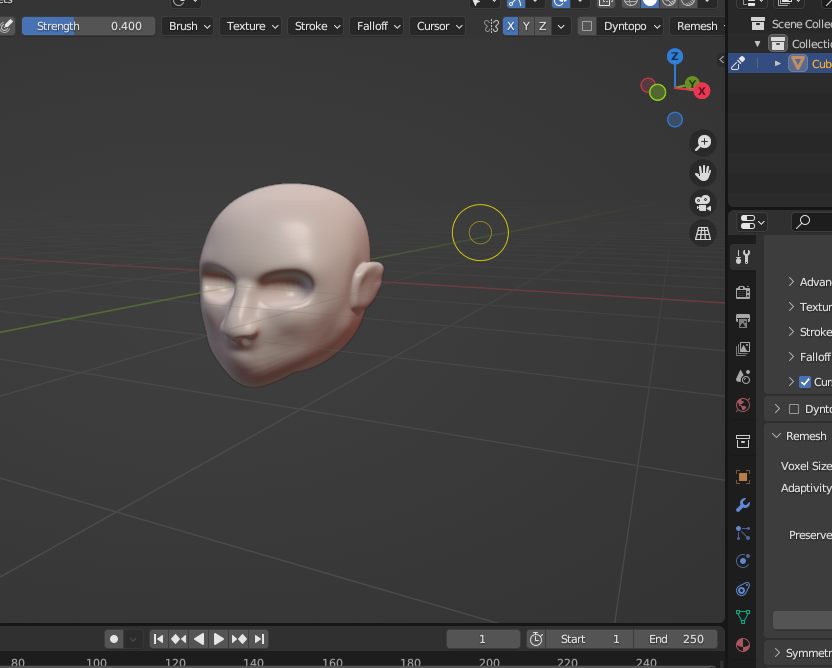Toggle camera view with the camera icon
This screenshot has height=668, width=832.
pos(703,203)
